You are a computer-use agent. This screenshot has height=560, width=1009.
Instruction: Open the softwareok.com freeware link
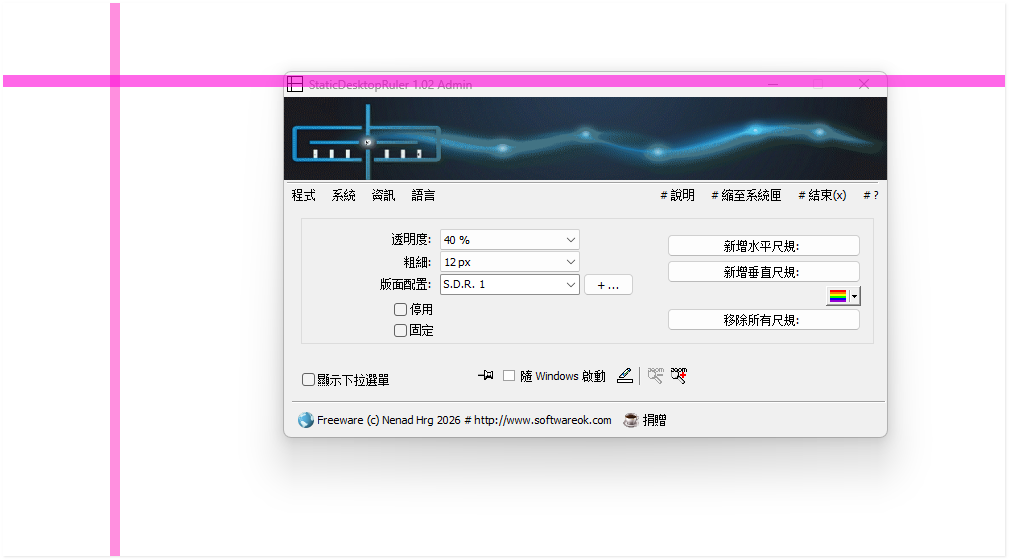(x=464, y=420)
